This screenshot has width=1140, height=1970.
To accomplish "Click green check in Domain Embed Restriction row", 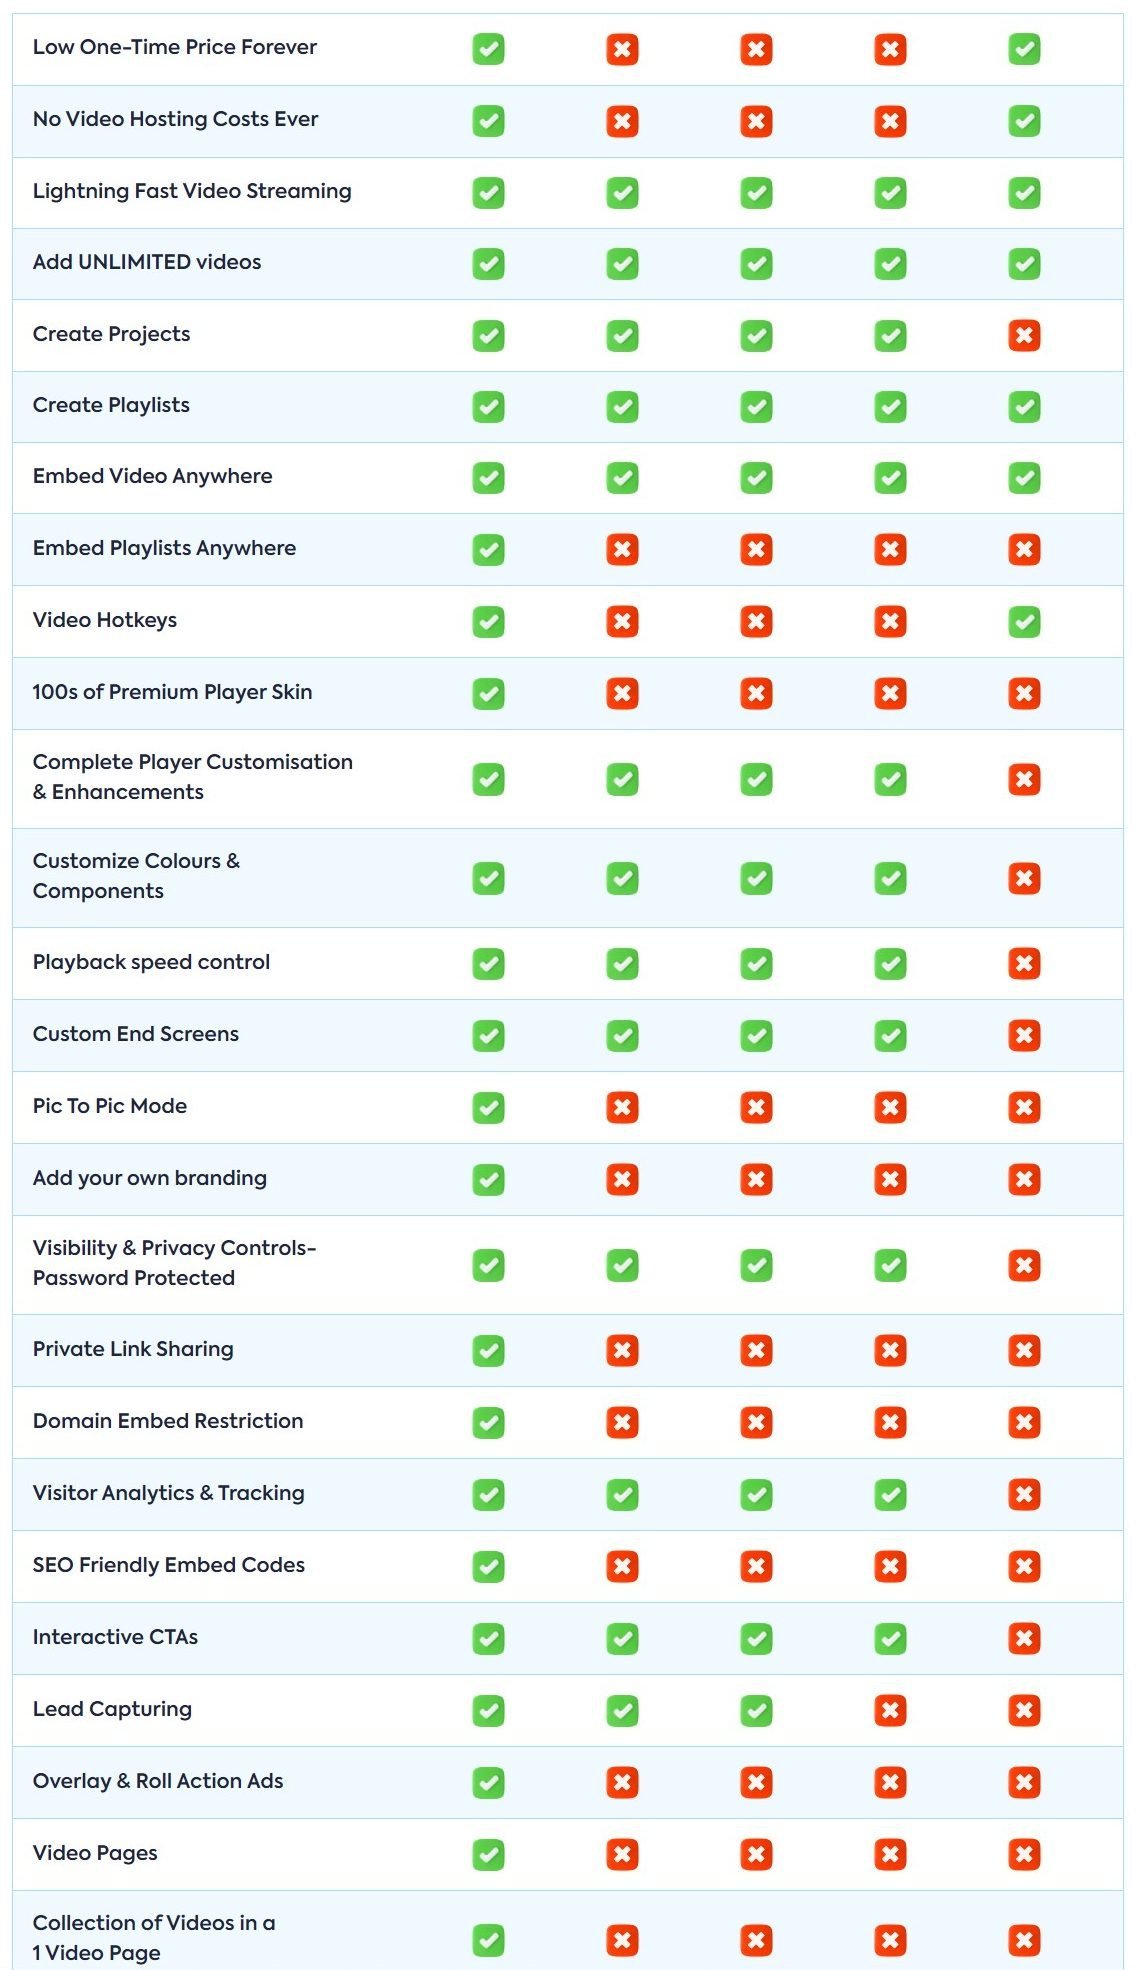I will coord(488,1422).
